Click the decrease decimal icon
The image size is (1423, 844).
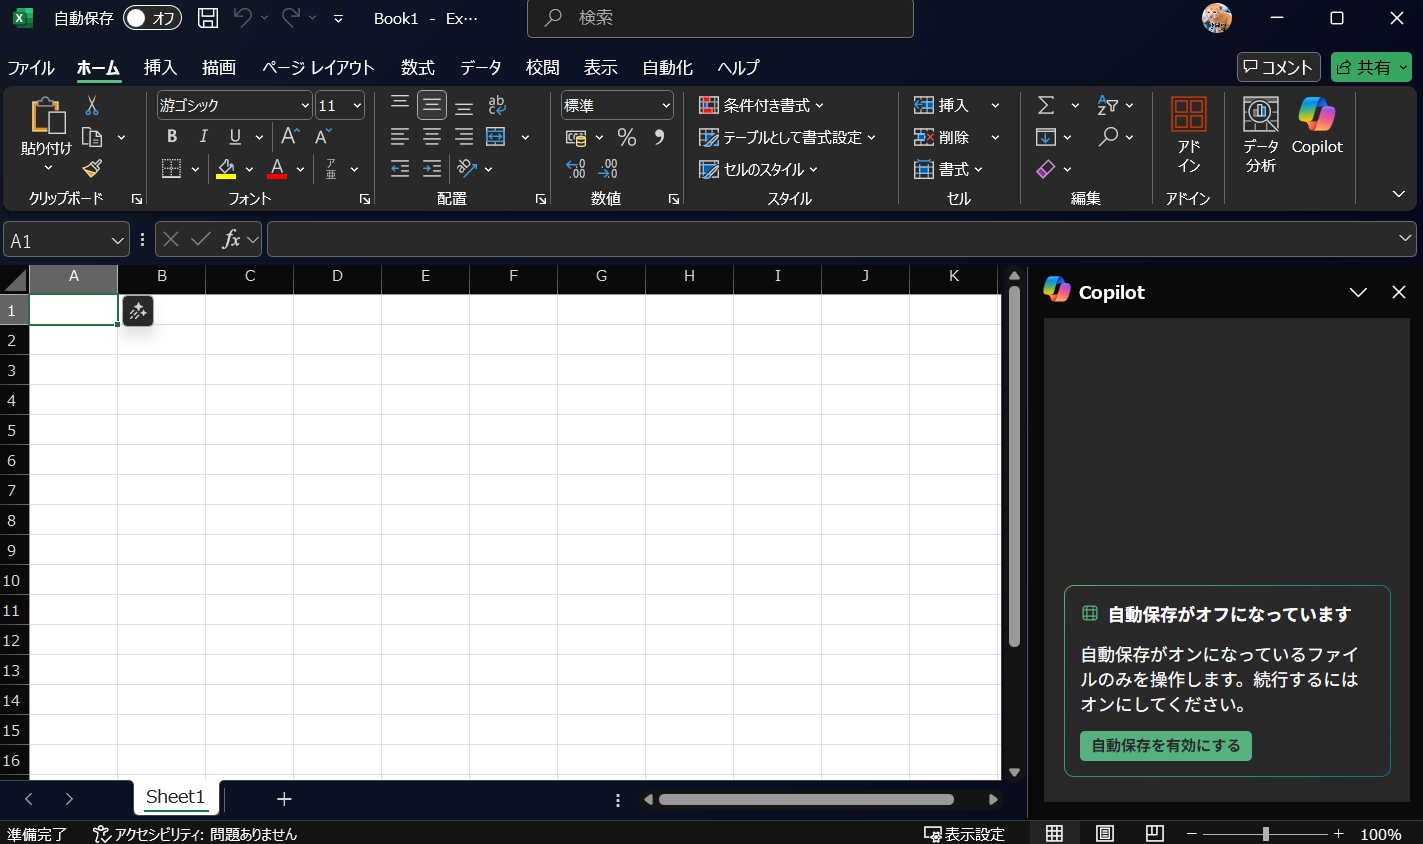(x=608, y=169)
